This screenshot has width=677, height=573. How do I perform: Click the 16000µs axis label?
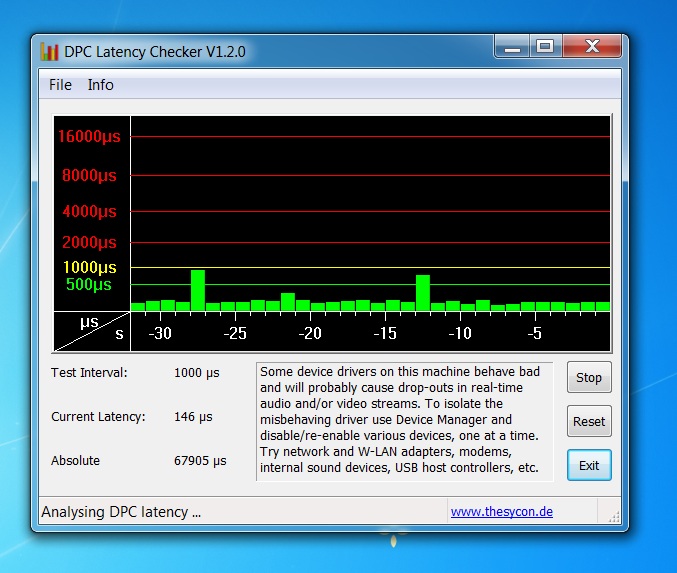click(89, 136)
